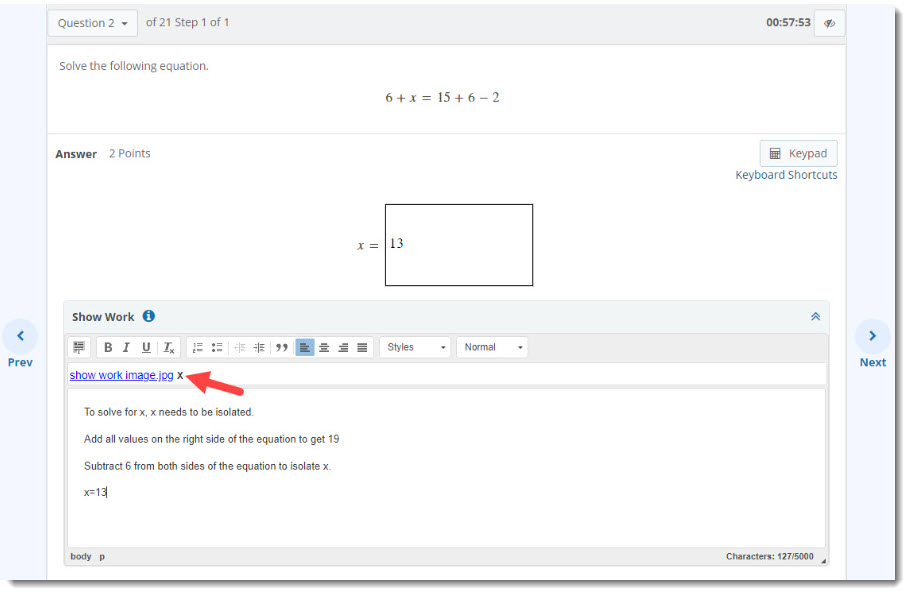The height and width of the screenshot is (595, 910).
Task: Justify the paragraph text
Action: click(362, 348)
